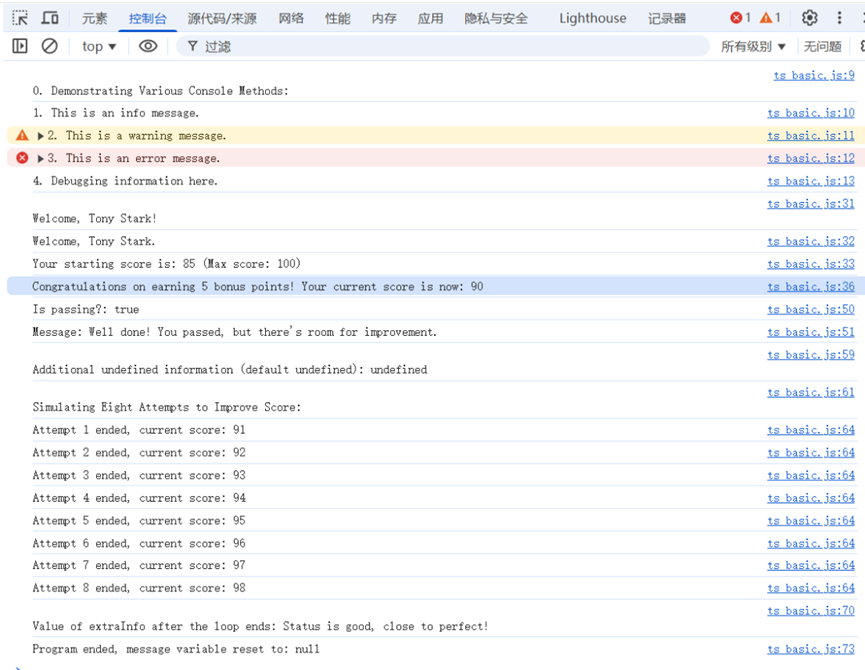Image resolution: width=865 pixels, height=670 pixels.
Task: Switch to the Lighthouse tab
Action: pyautogui.click(x=592, y=18)
